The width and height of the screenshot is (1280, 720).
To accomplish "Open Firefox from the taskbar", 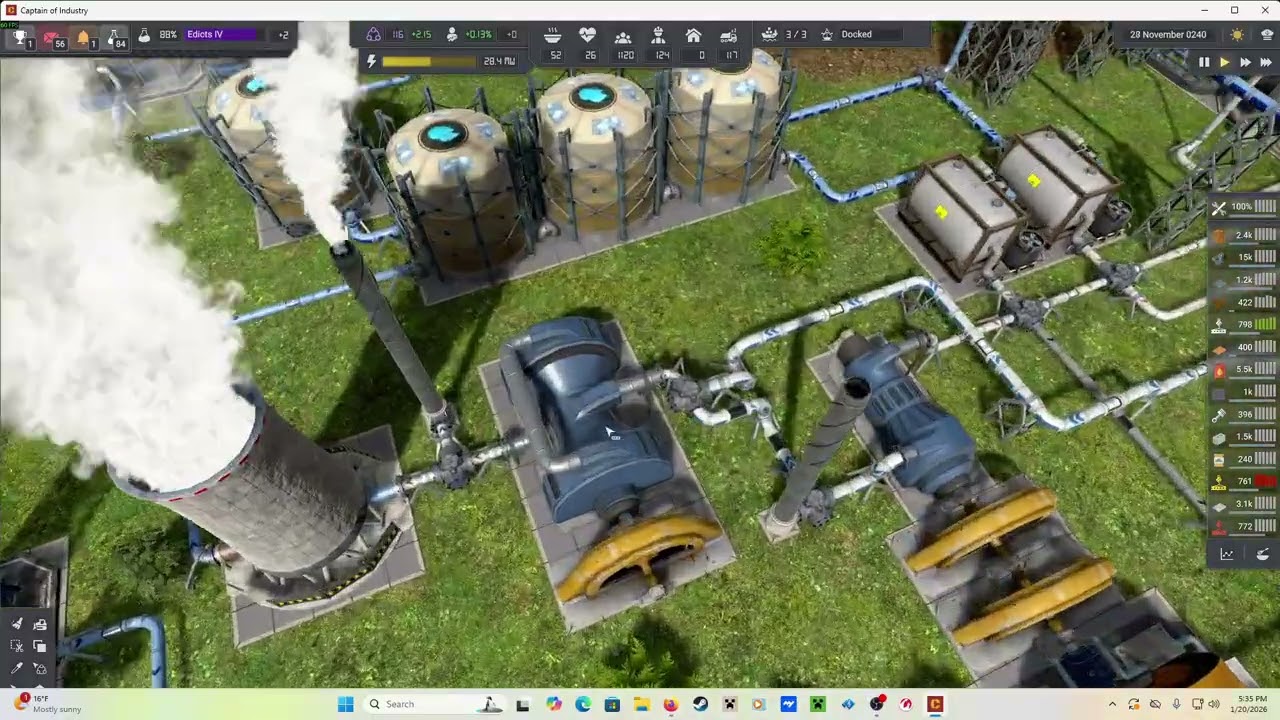I will [x=670, y=704].
